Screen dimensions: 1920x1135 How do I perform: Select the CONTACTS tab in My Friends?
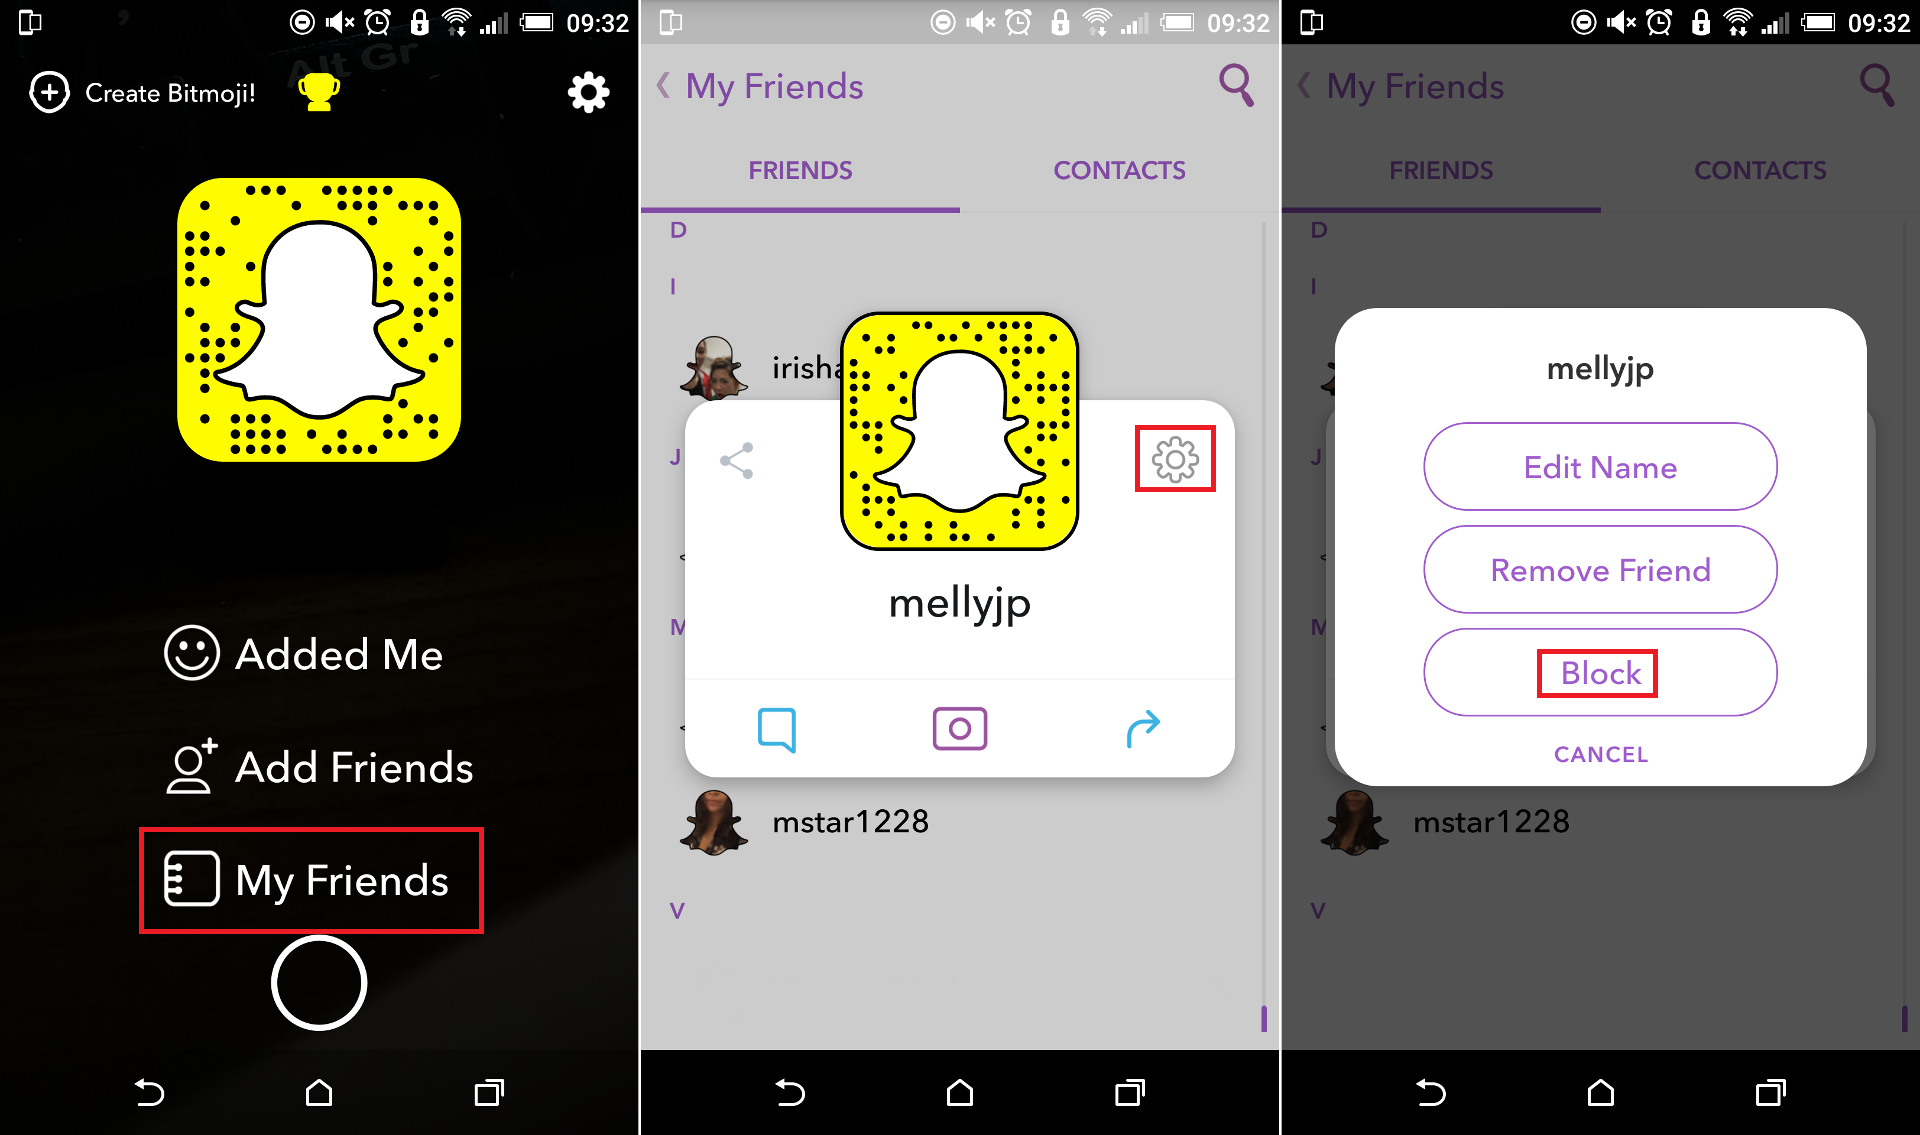click(1119, 170)
